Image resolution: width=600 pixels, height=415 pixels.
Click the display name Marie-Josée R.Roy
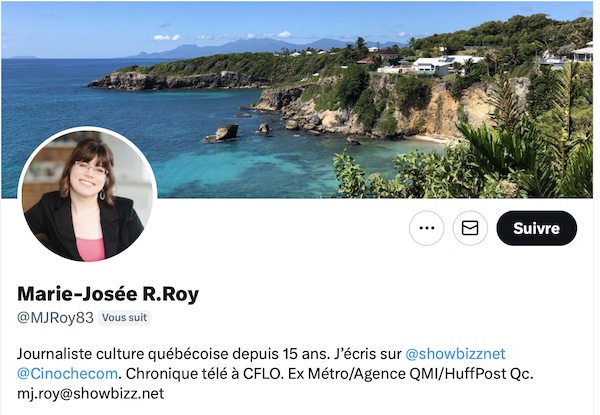point(108,294)
